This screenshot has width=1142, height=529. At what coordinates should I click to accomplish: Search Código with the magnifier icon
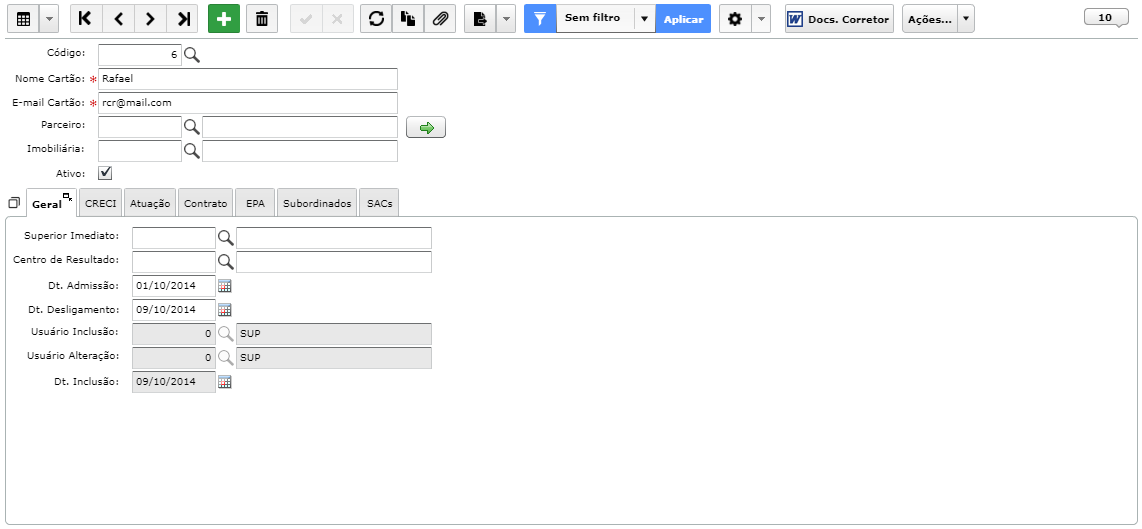[192, 55]
